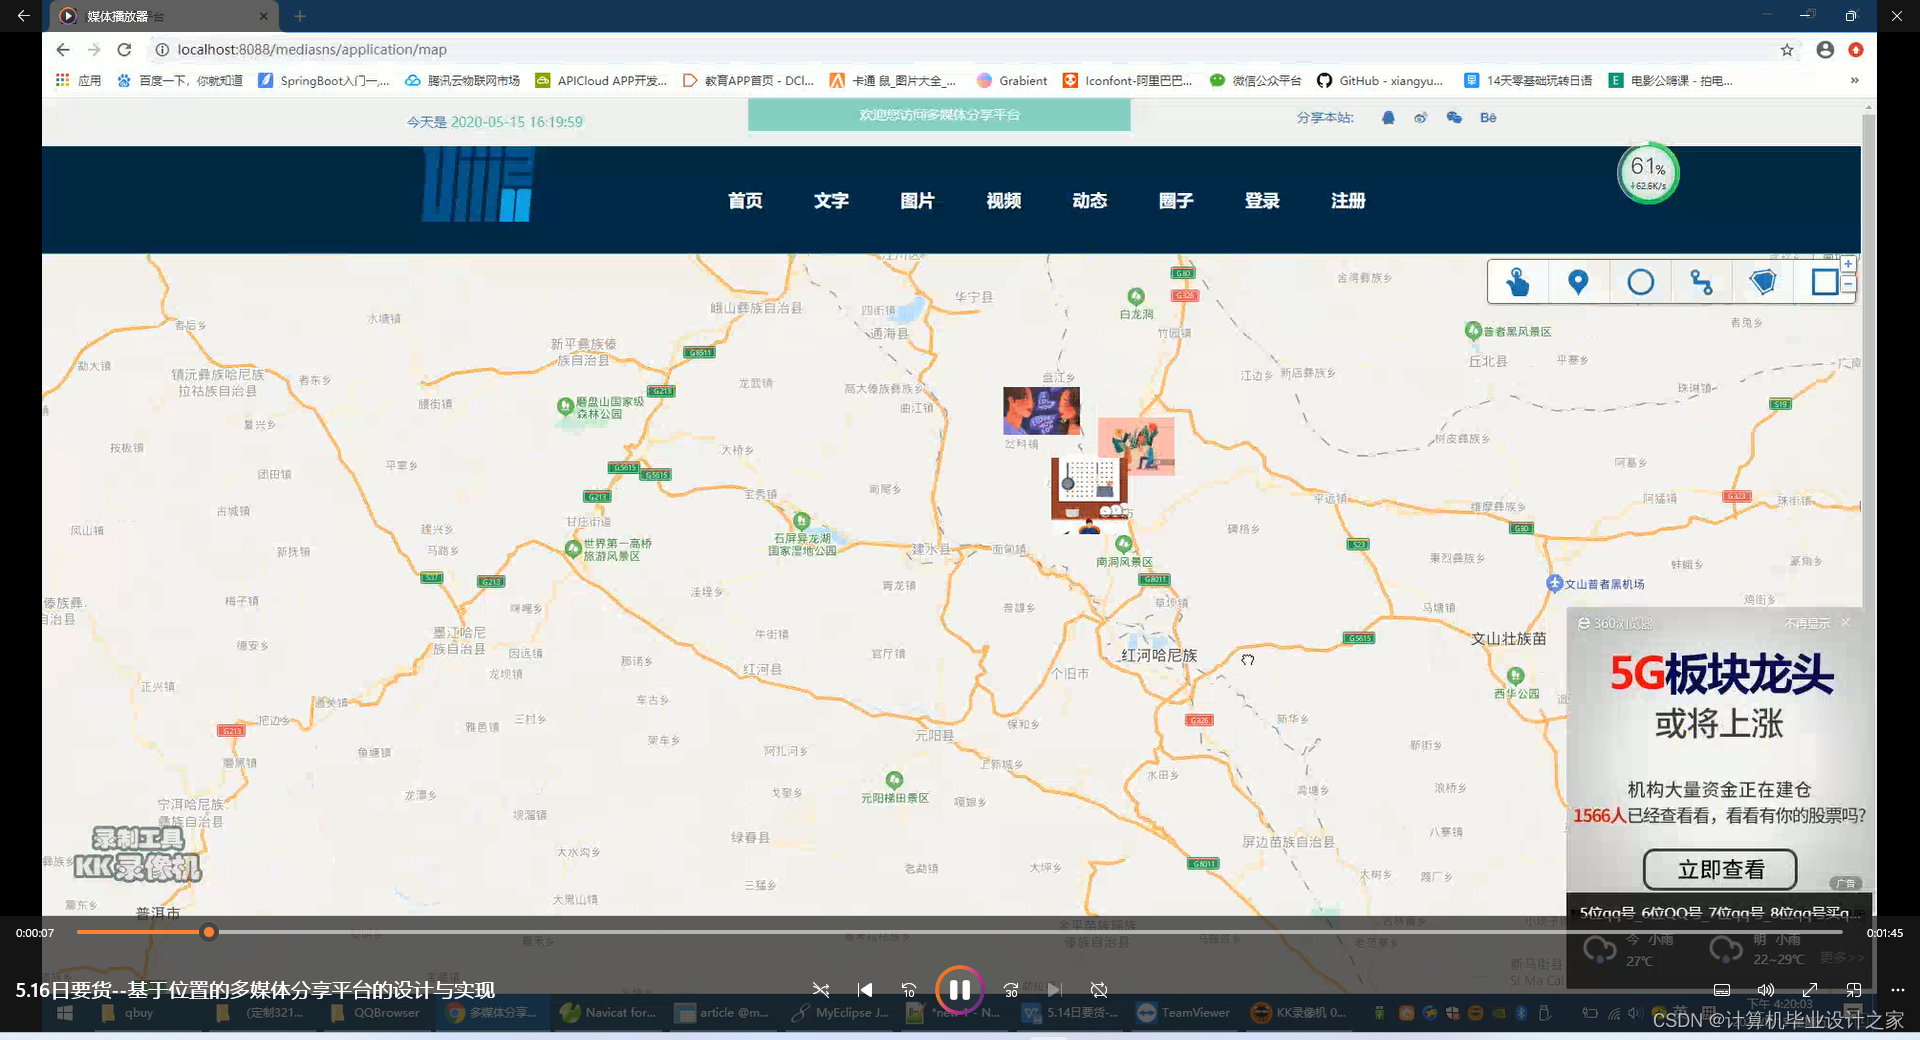Bookmark the page with the star icon
The width and height of the screenshot is (1920, 1040).
1787,49
